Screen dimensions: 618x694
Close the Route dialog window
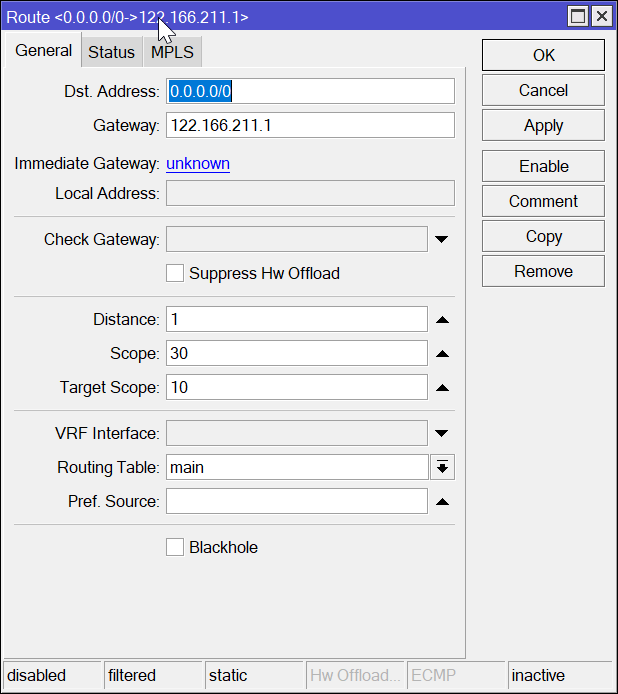click(x=601, y=16)
